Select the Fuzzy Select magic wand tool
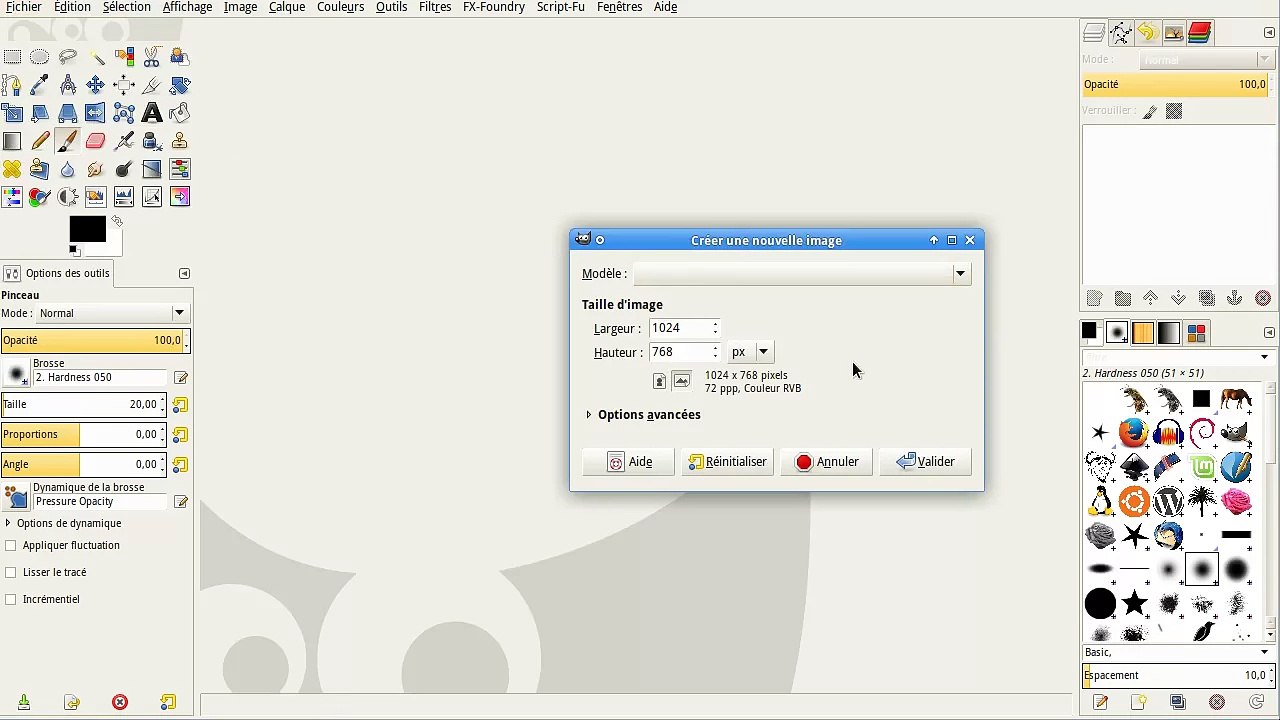The height and width of the screenshot is (720, 1280). point(96,57)
